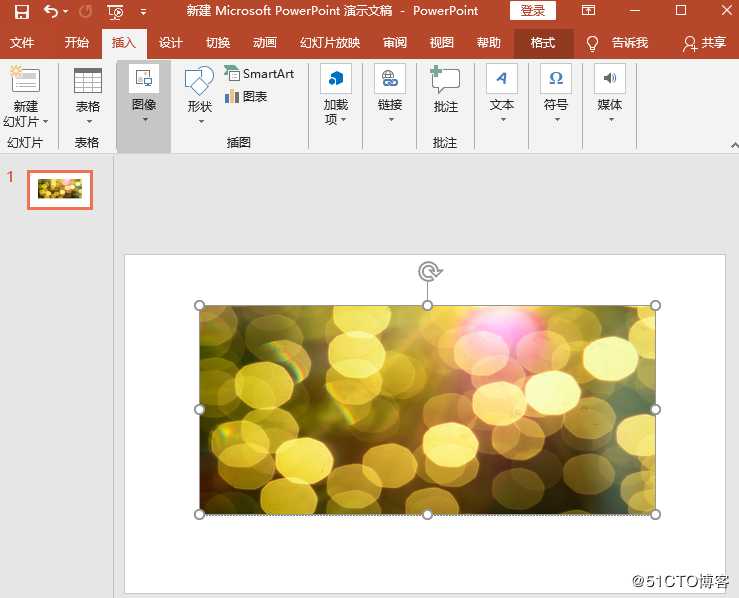Click the picture's bottom-right sizing handle

point(655,515)
